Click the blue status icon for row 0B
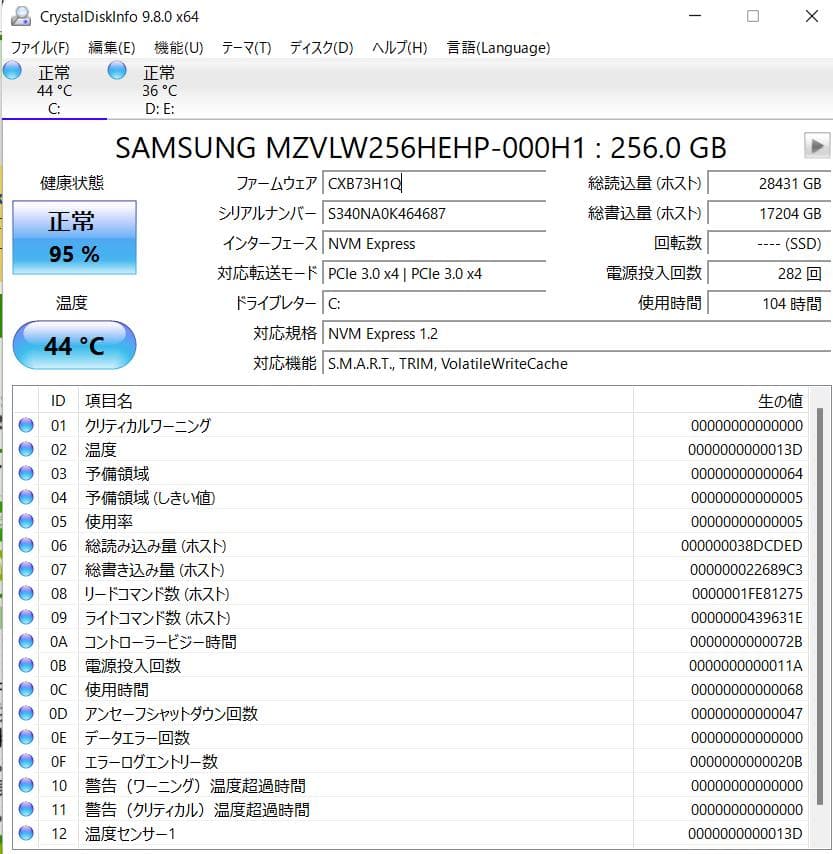Image resolution: width=833 pixels, height=854 pixels. point(26,665)
